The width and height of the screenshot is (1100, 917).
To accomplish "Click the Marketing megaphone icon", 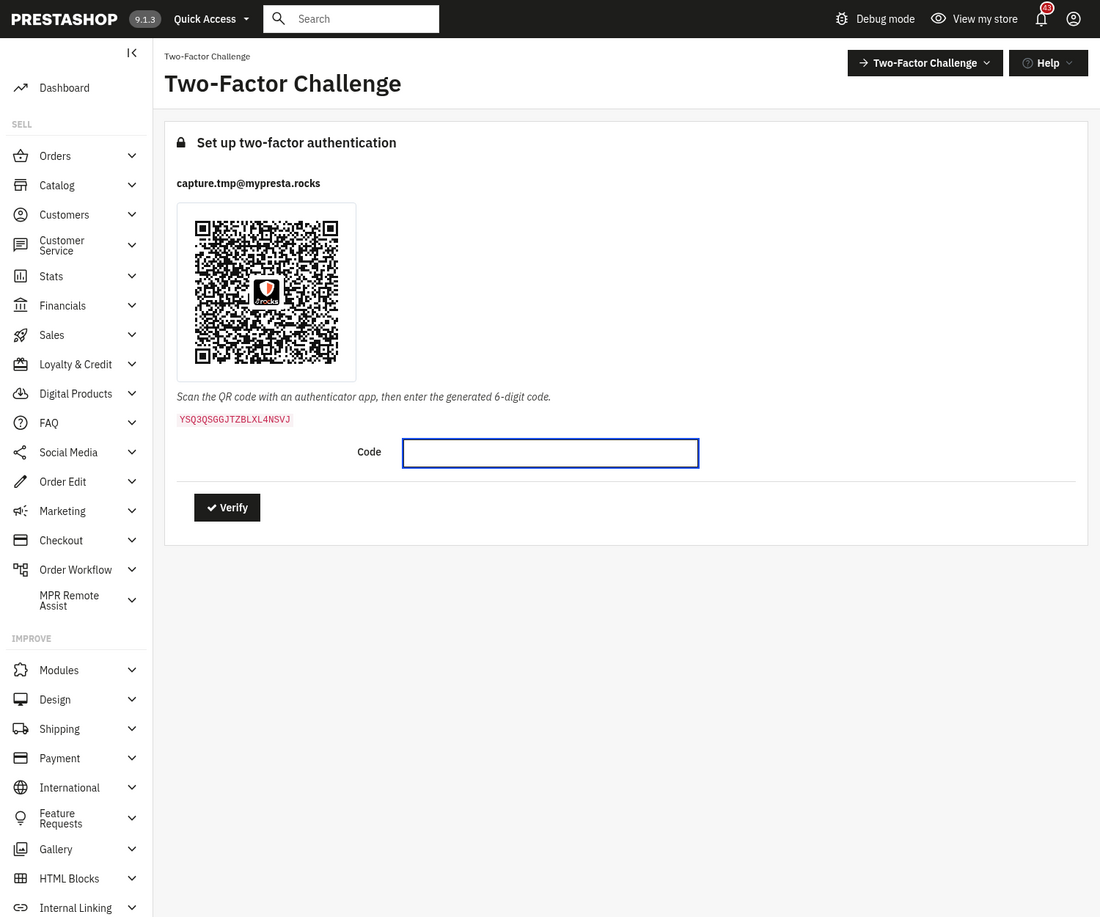I will pos(20,511).
